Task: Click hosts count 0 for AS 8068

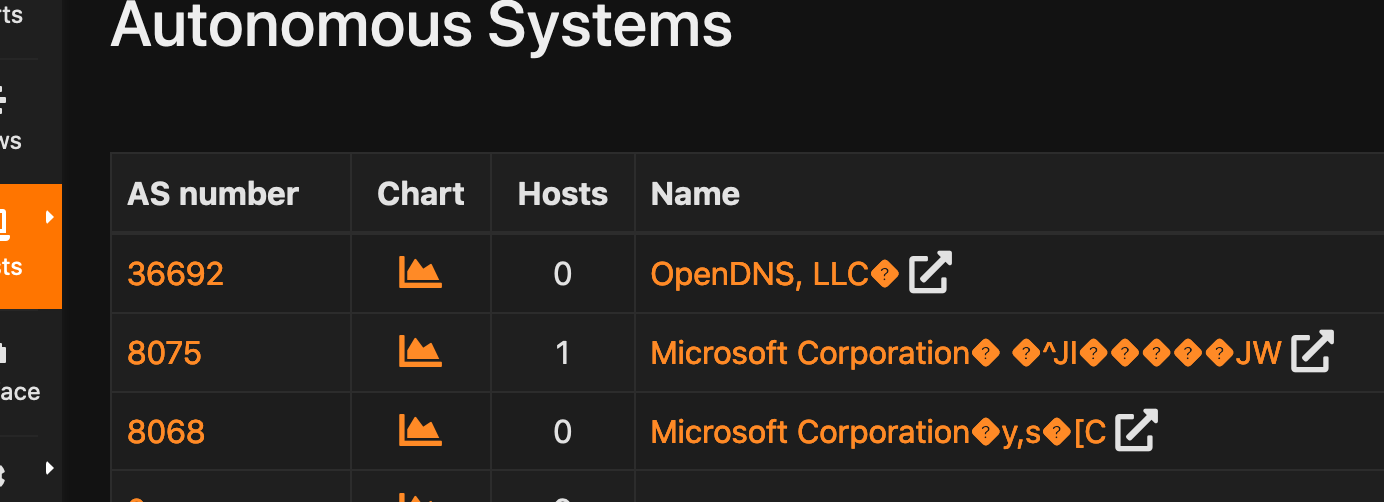Action: tap(563, 432)
